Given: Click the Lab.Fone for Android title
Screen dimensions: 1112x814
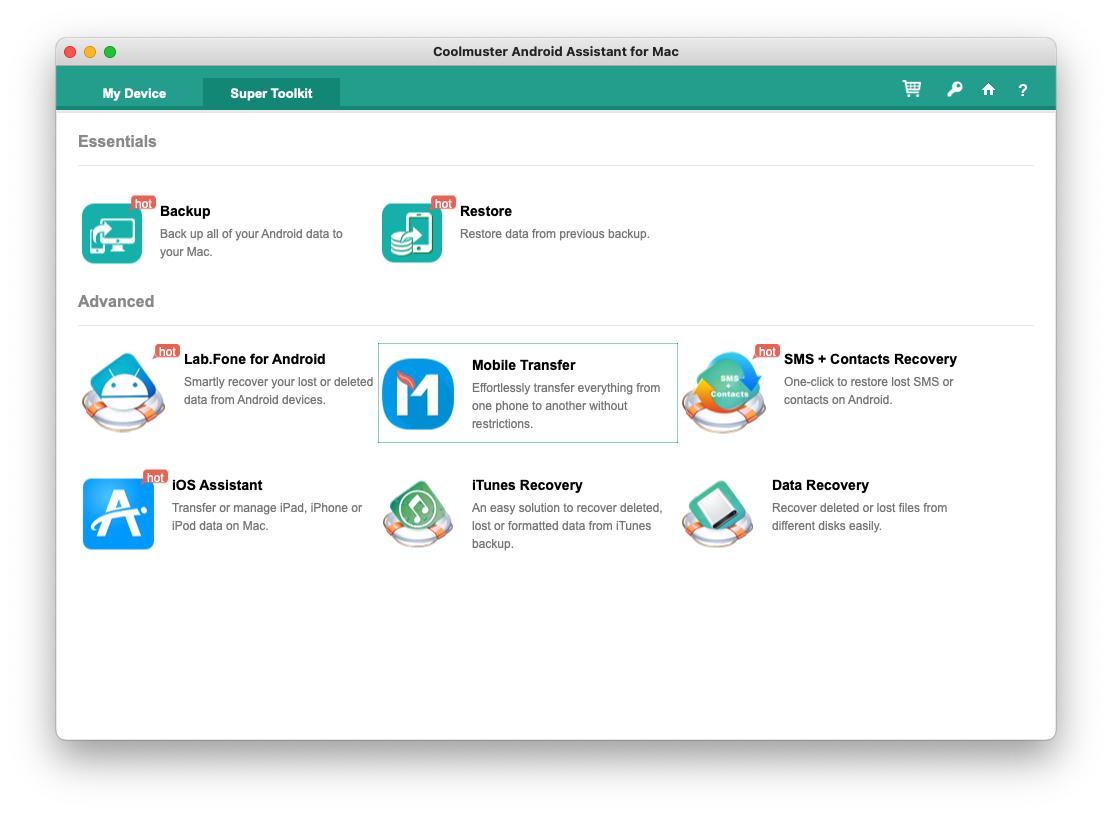Looking at the screenshot, I should coord(255,359).
